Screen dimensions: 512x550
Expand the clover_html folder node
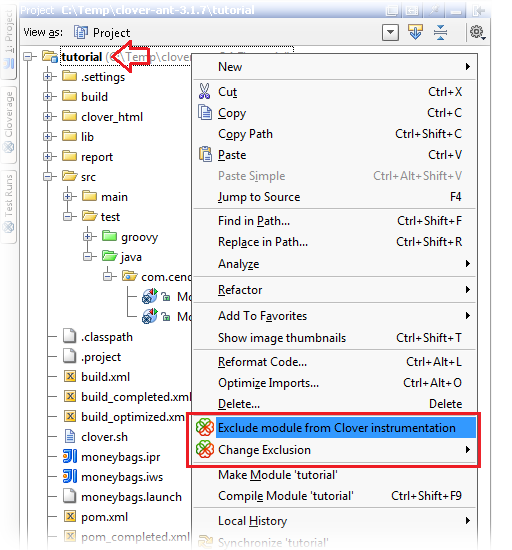48,116
